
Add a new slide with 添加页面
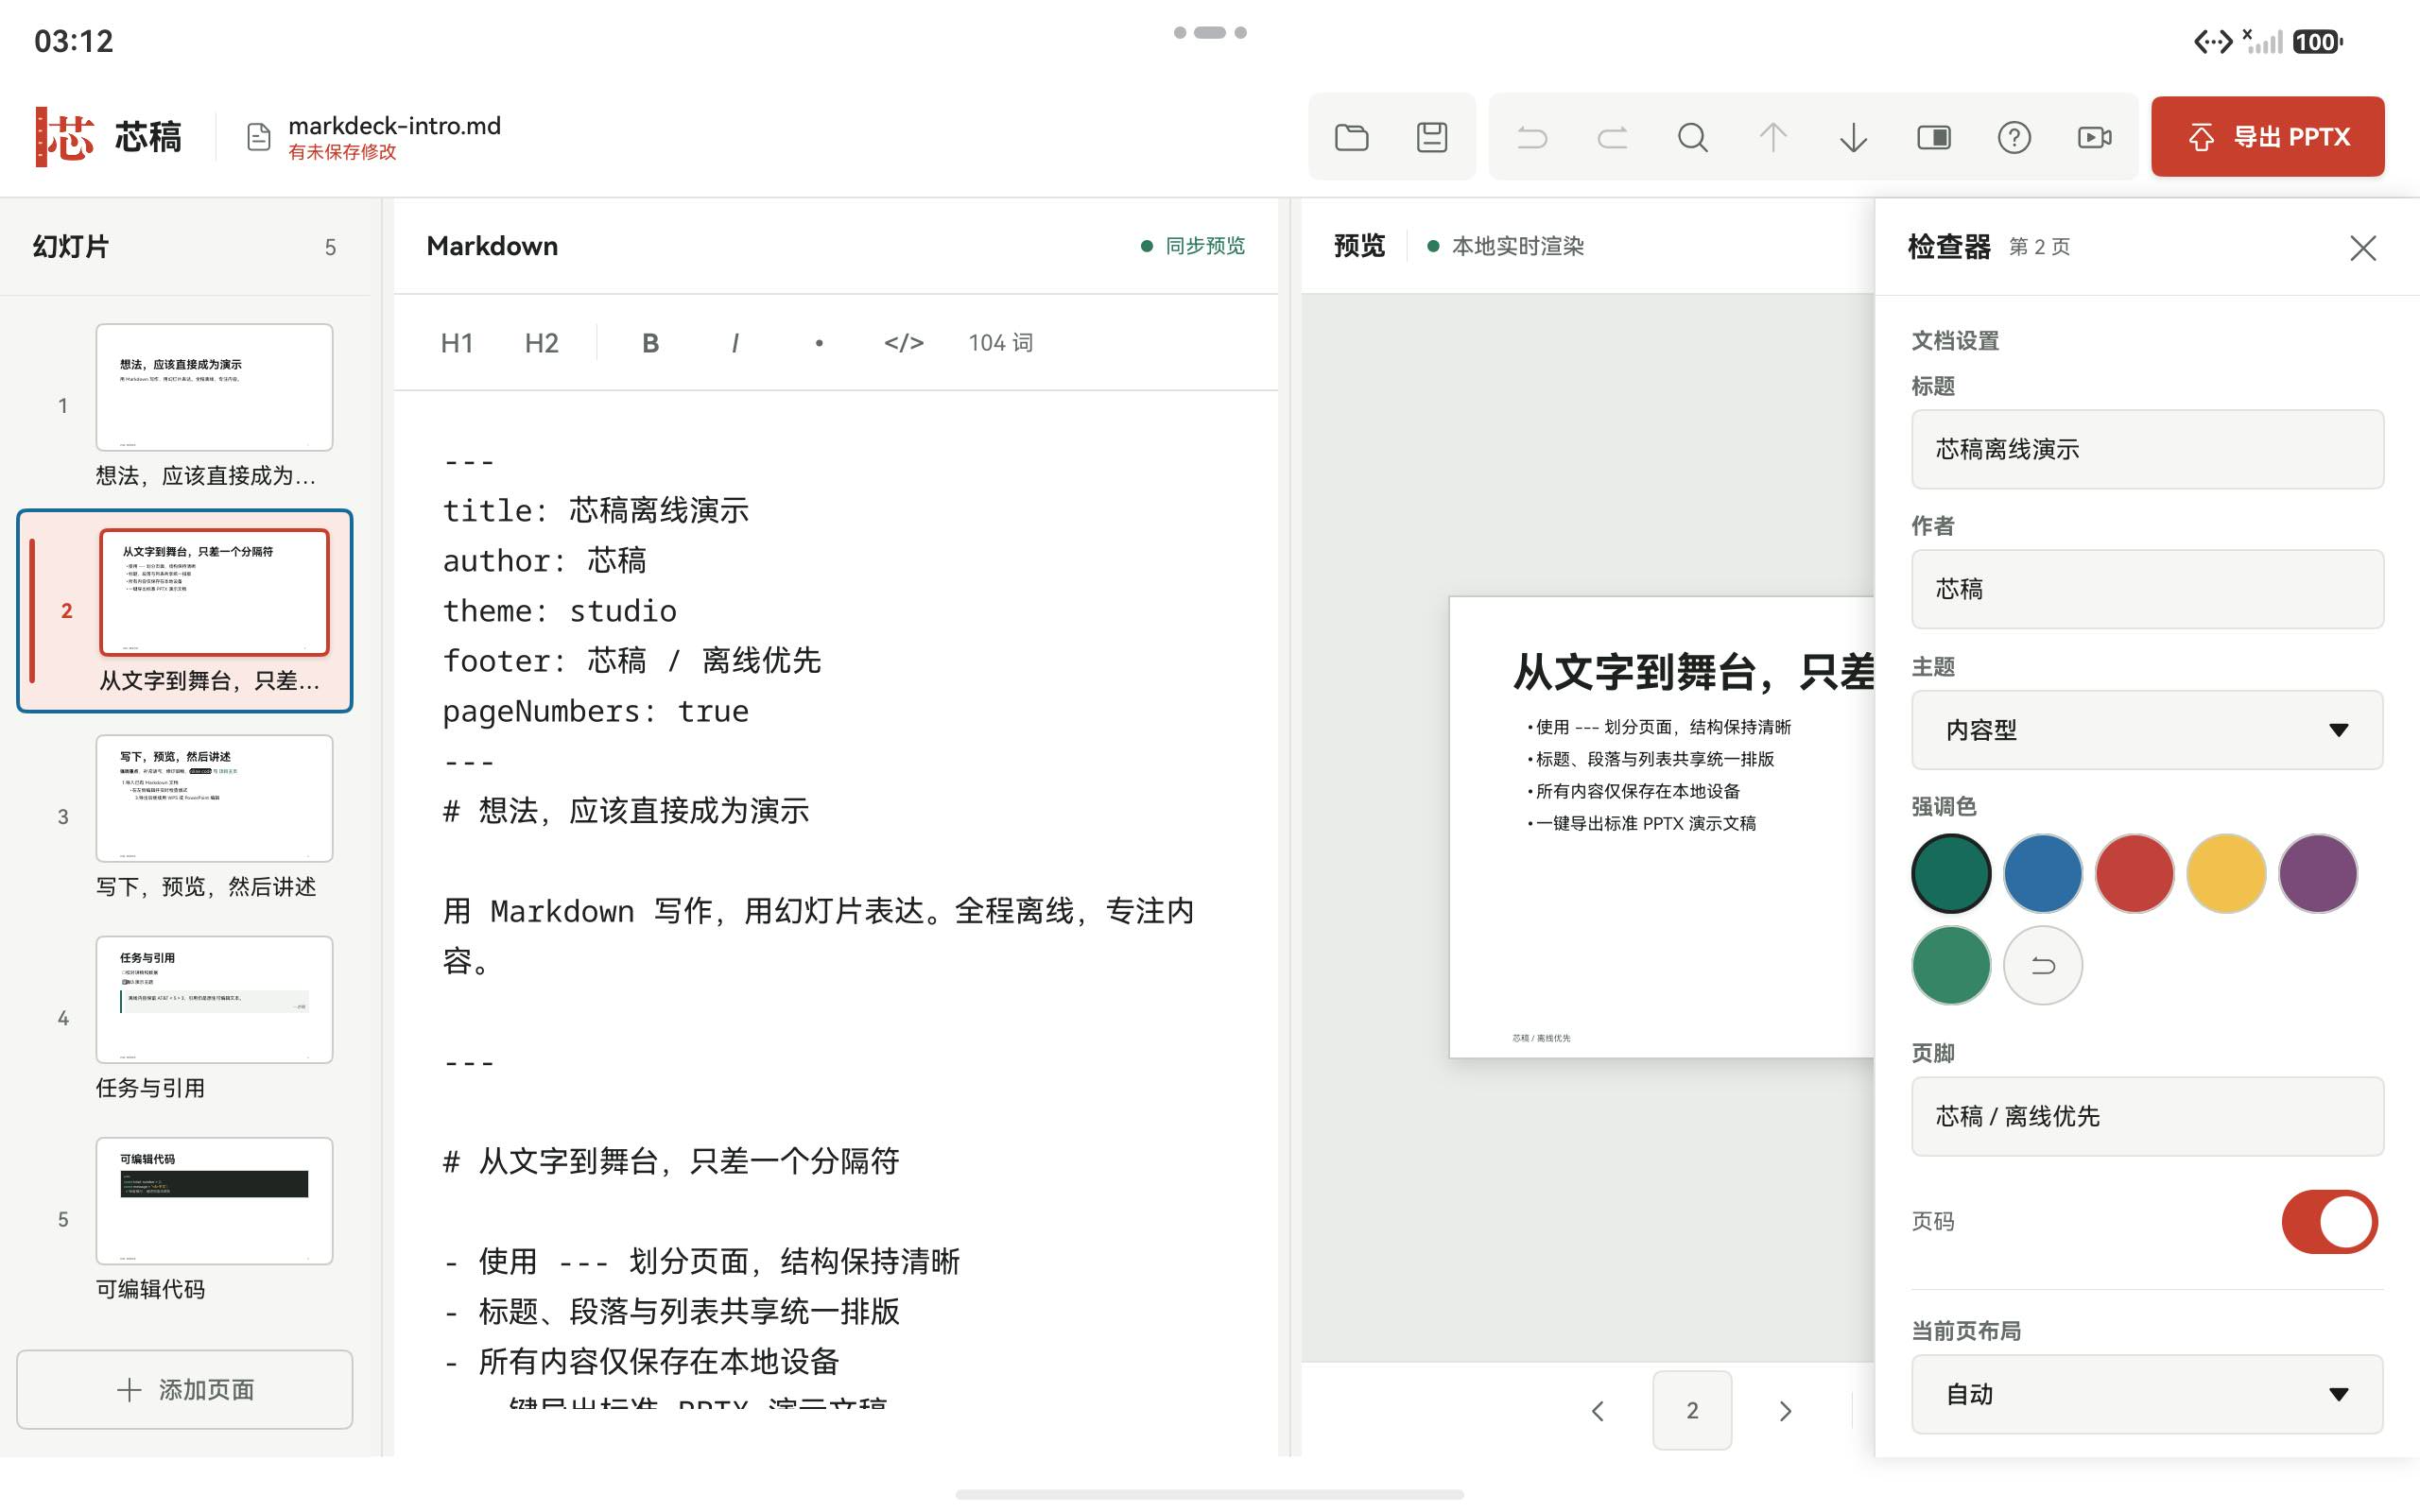pyautogui.click(x=185, y=1389)
